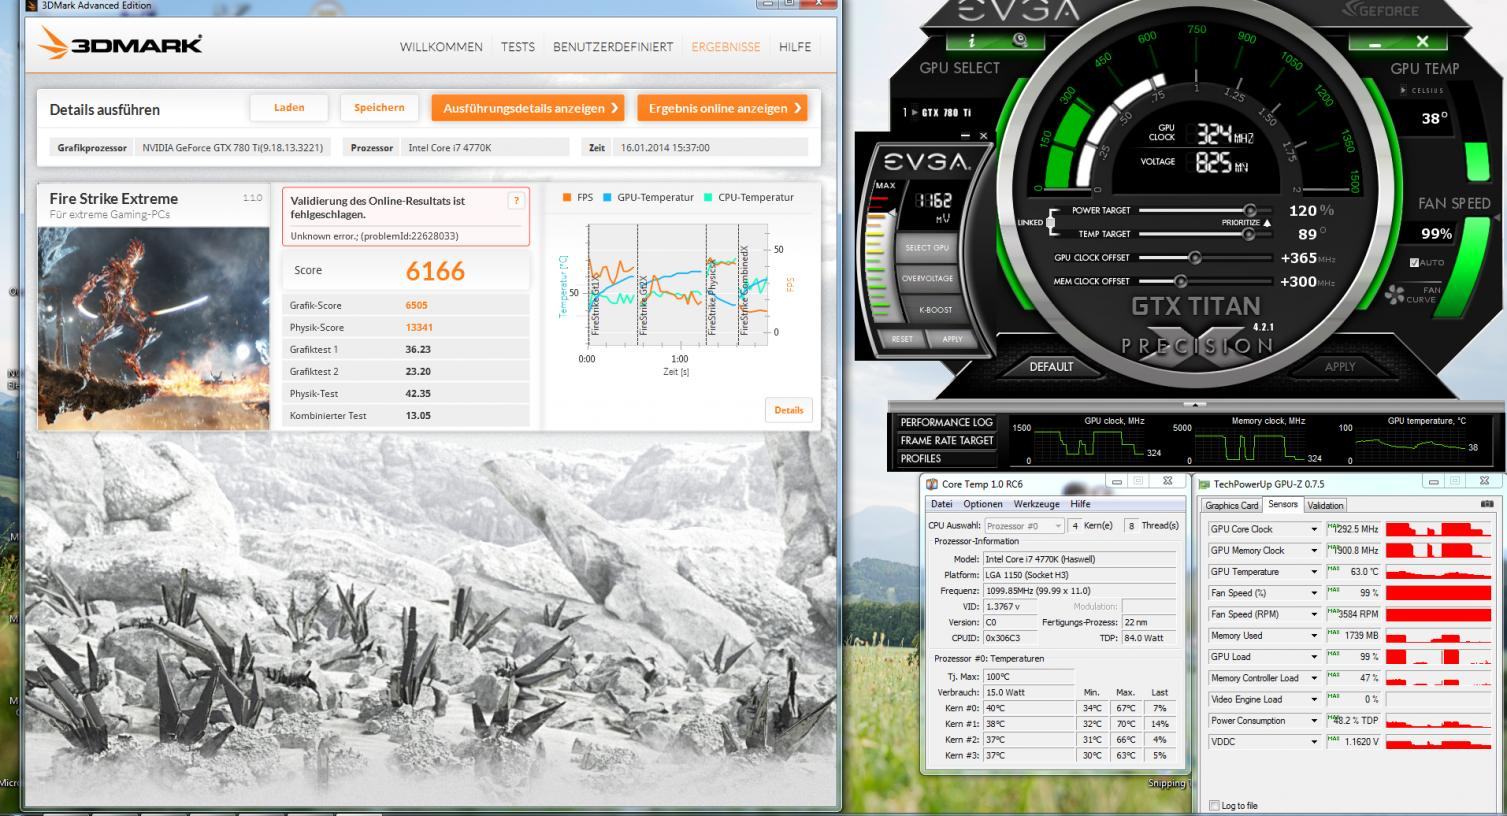Open the BENUTZERDEFINIERT tab in 3DMark
This screenshot has height=816, width=1507.
tap(613, 47)
